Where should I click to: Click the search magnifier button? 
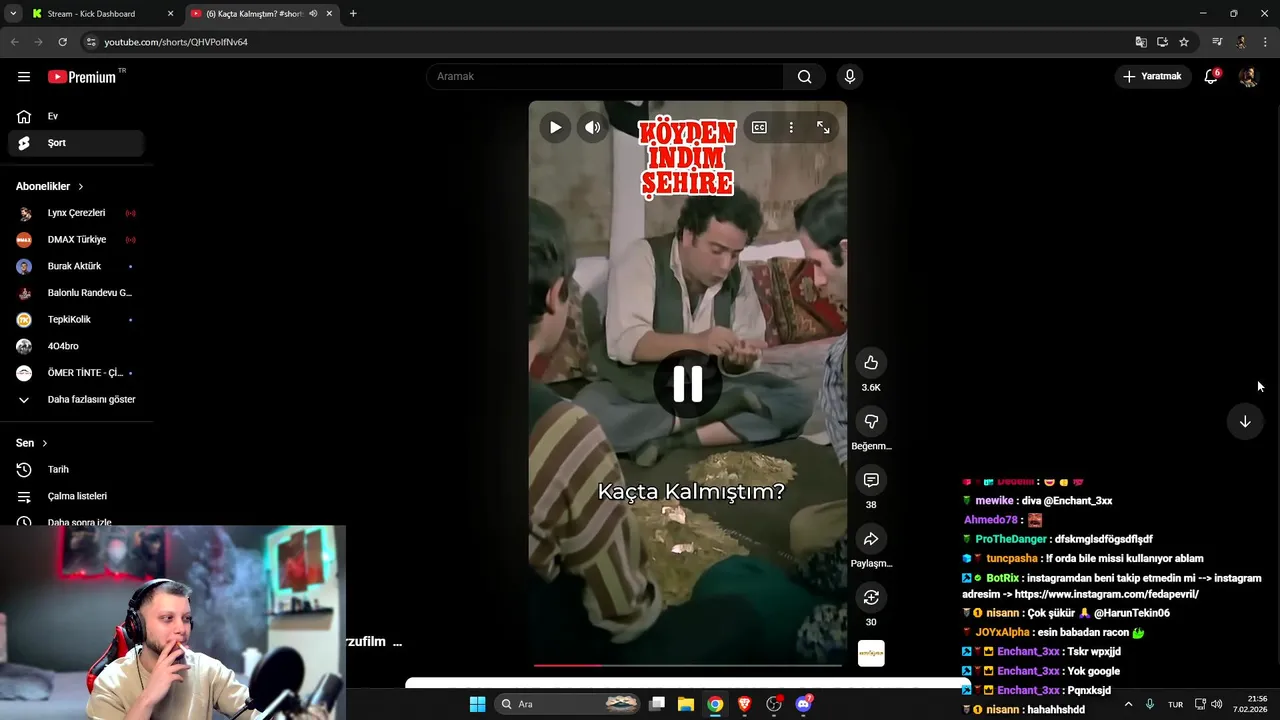804,77
